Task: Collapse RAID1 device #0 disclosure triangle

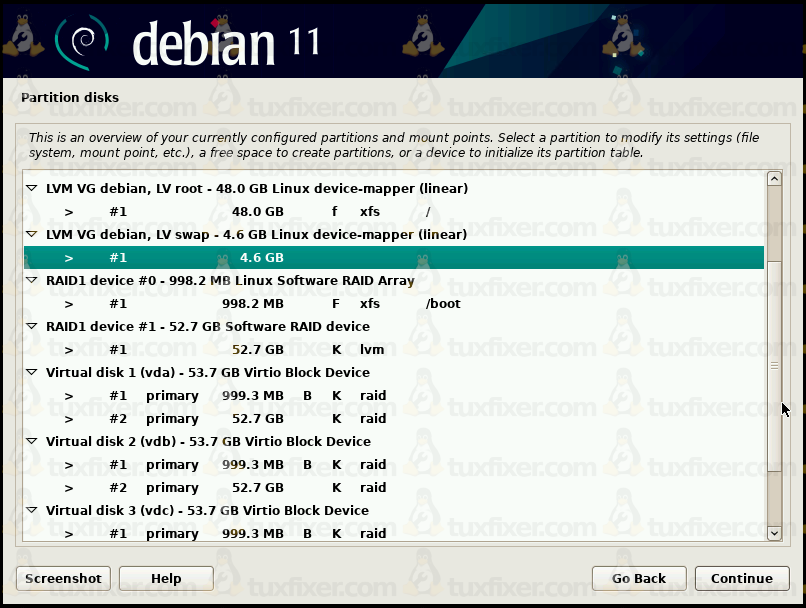Action: click(x=32, y=281)
